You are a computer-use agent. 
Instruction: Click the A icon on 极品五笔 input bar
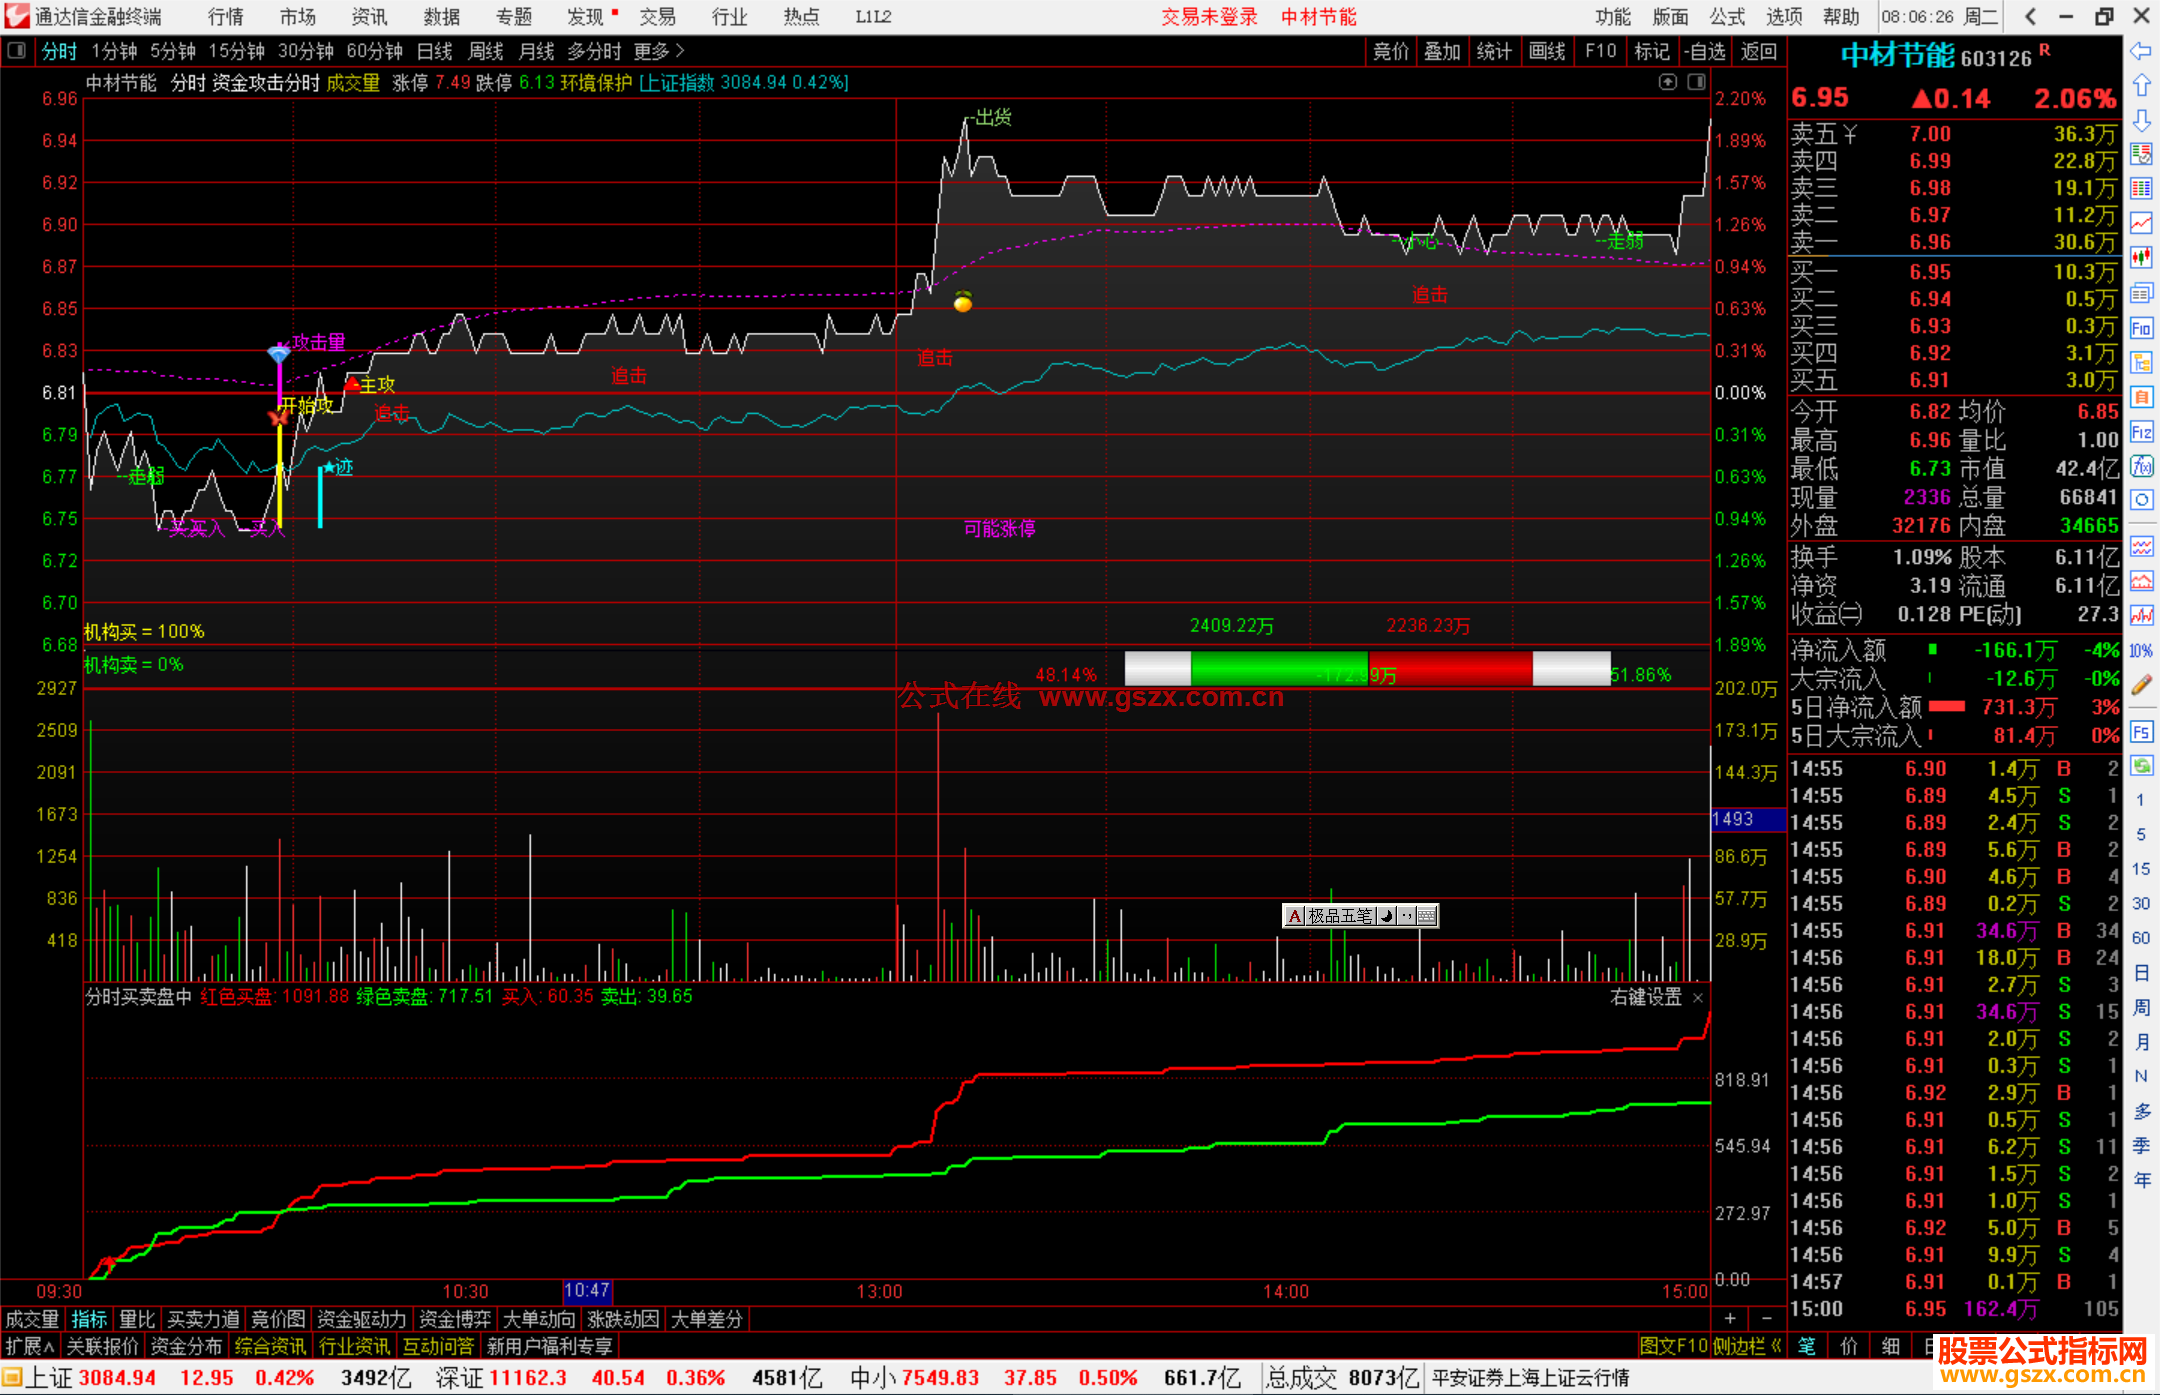coord(1295,916)
